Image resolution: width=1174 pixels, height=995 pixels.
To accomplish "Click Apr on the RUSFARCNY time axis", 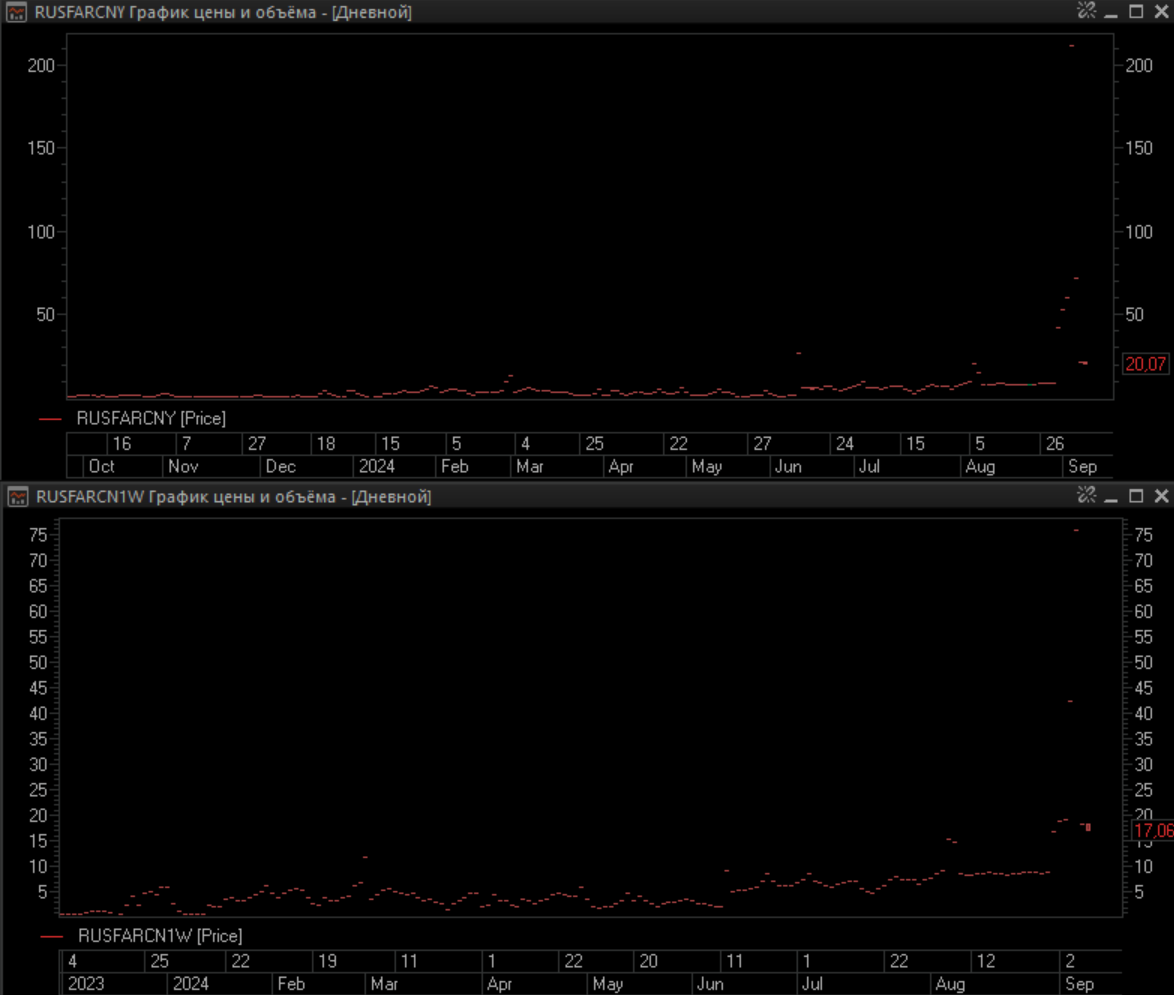I will click(x=621, y=466).
